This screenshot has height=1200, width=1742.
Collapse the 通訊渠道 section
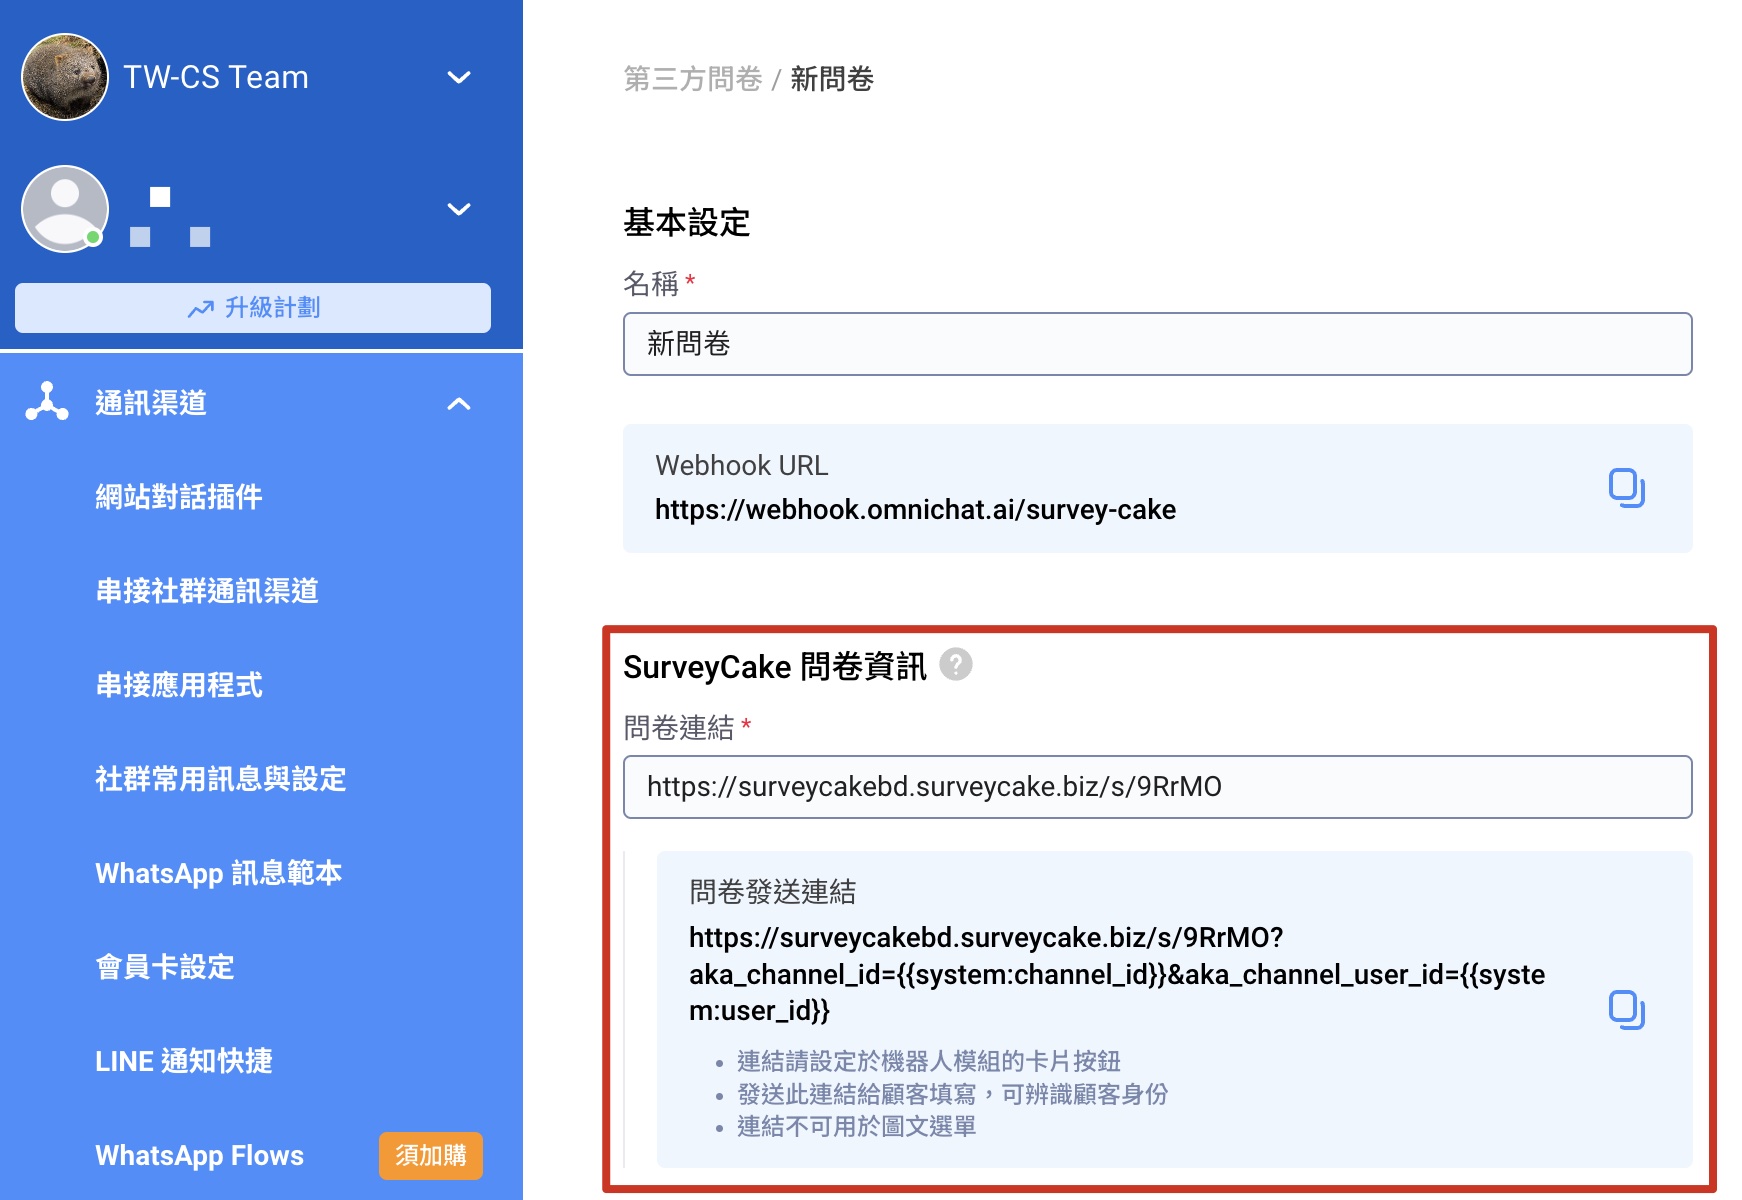pyautogui.click(x=459, y=403)
